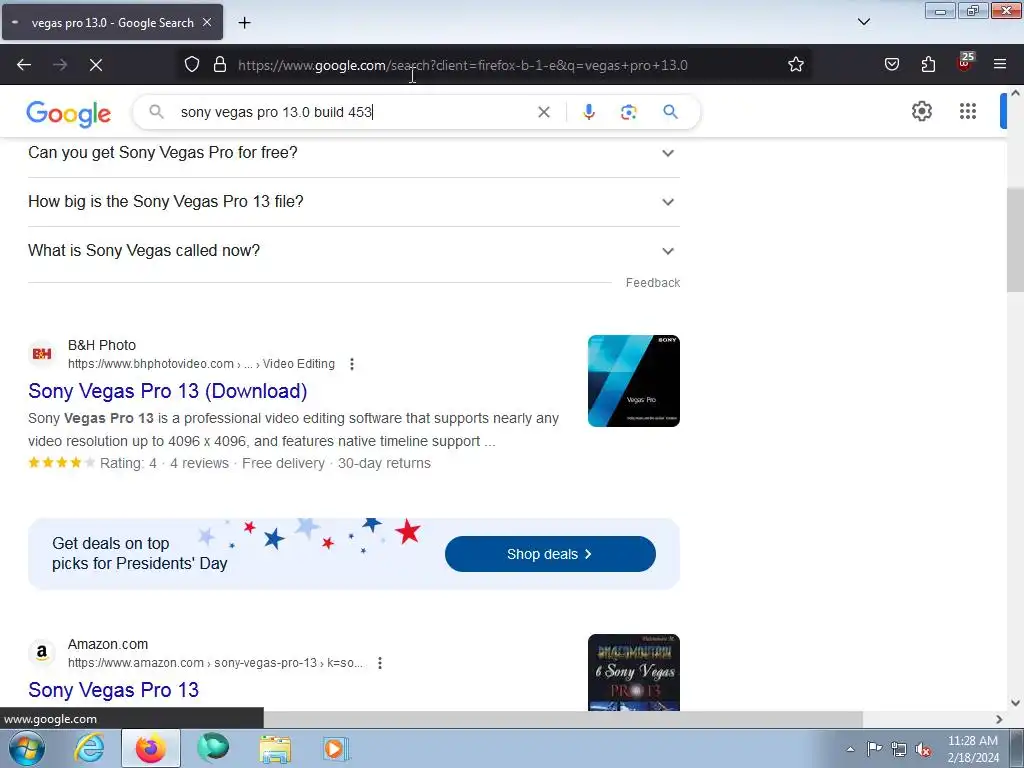Click the Shop deals button

point(550,554)
